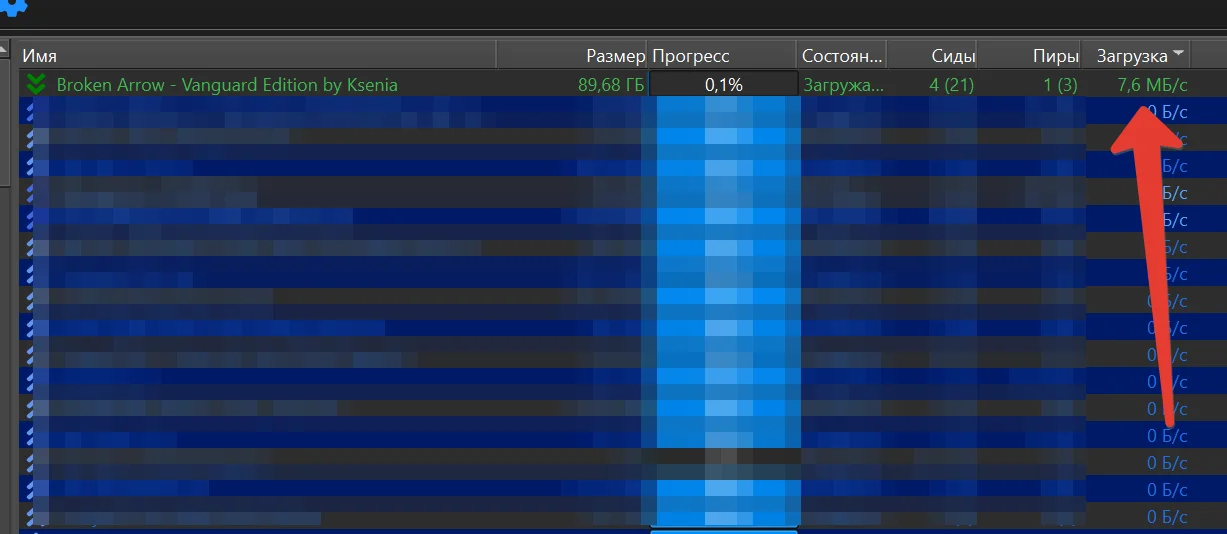Click the Загружа... status of Broken Arrow

click(x=843, y=85)
